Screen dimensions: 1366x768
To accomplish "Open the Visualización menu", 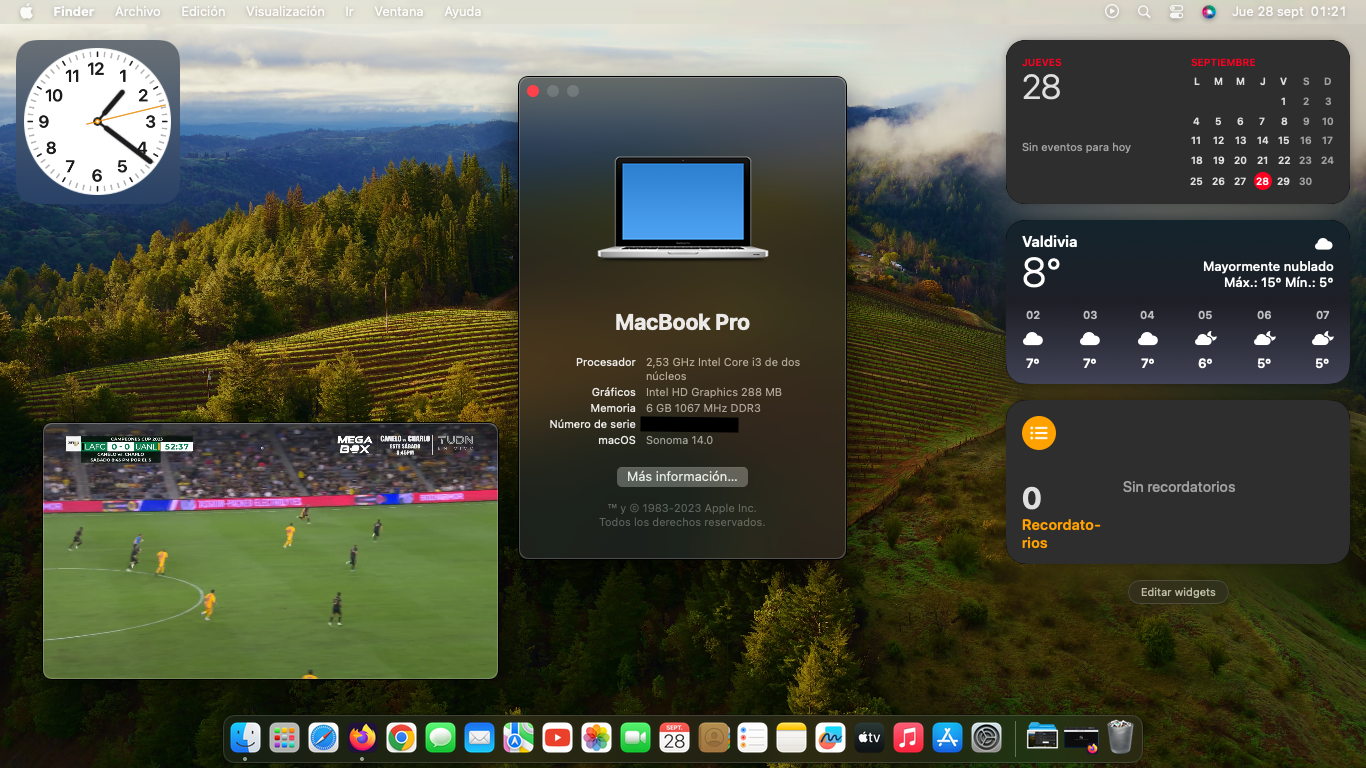I will click(285, 12).
